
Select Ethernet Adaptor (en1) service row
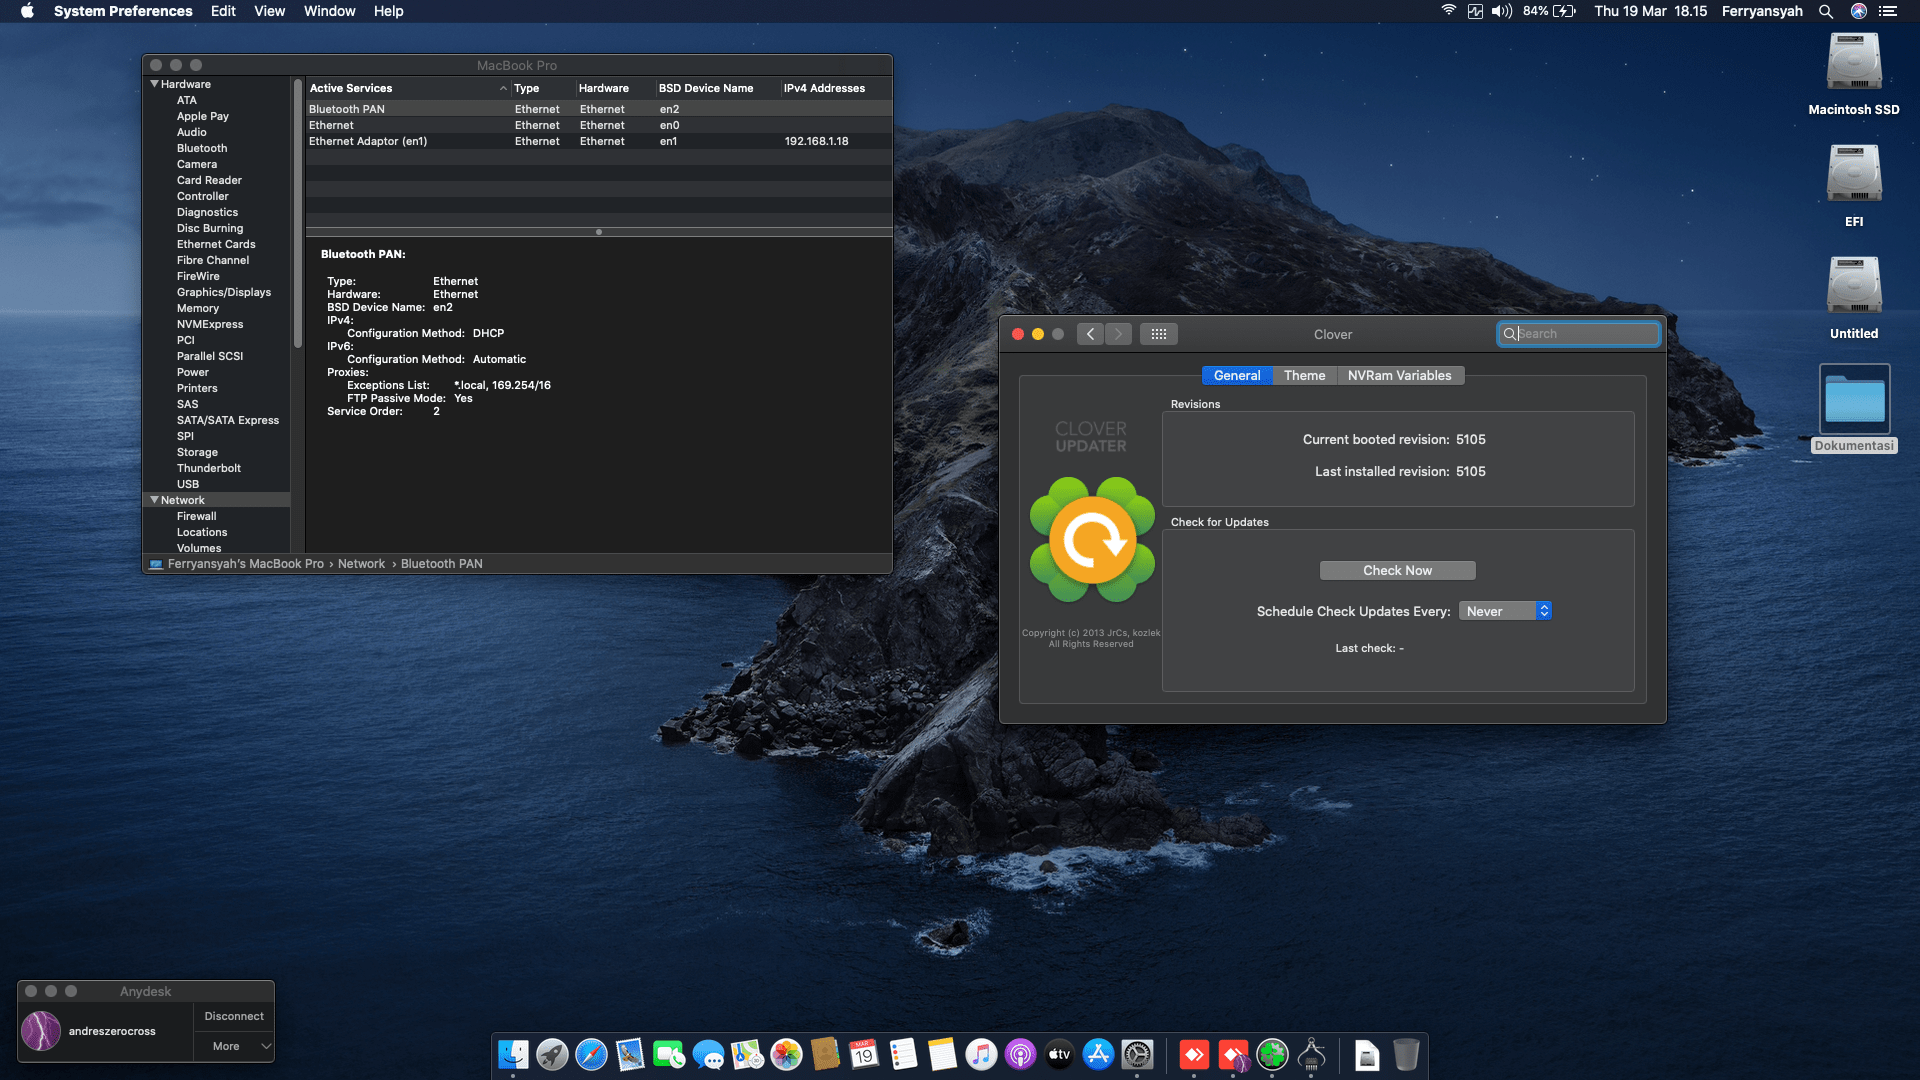tap(599, 141)
